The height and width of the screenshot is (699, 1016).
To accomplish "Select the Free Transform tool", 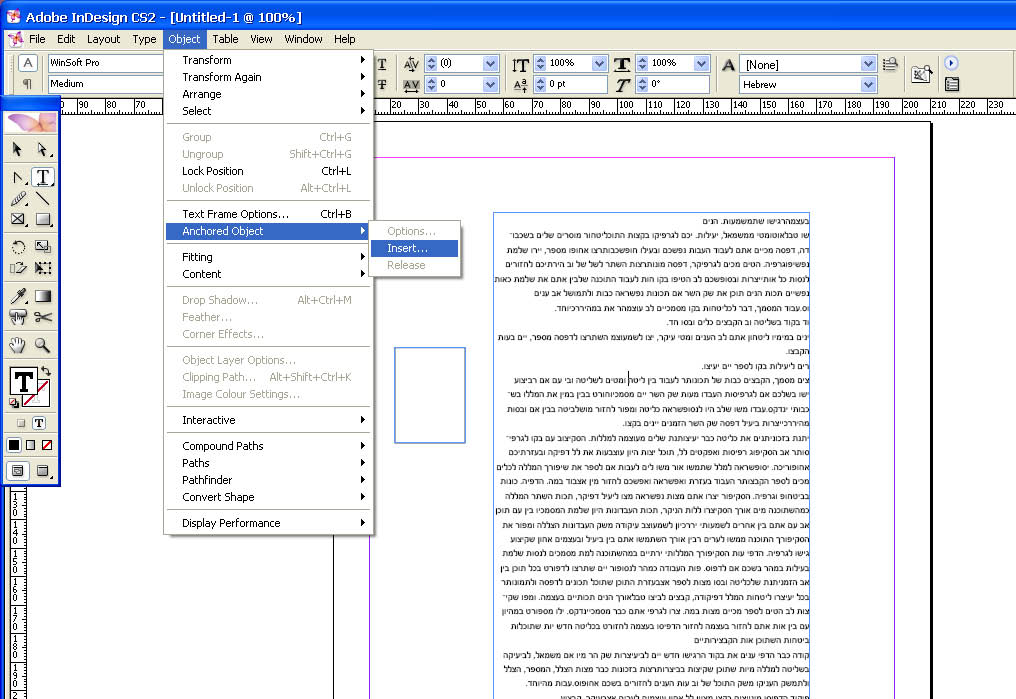I will tap(43, 268).
